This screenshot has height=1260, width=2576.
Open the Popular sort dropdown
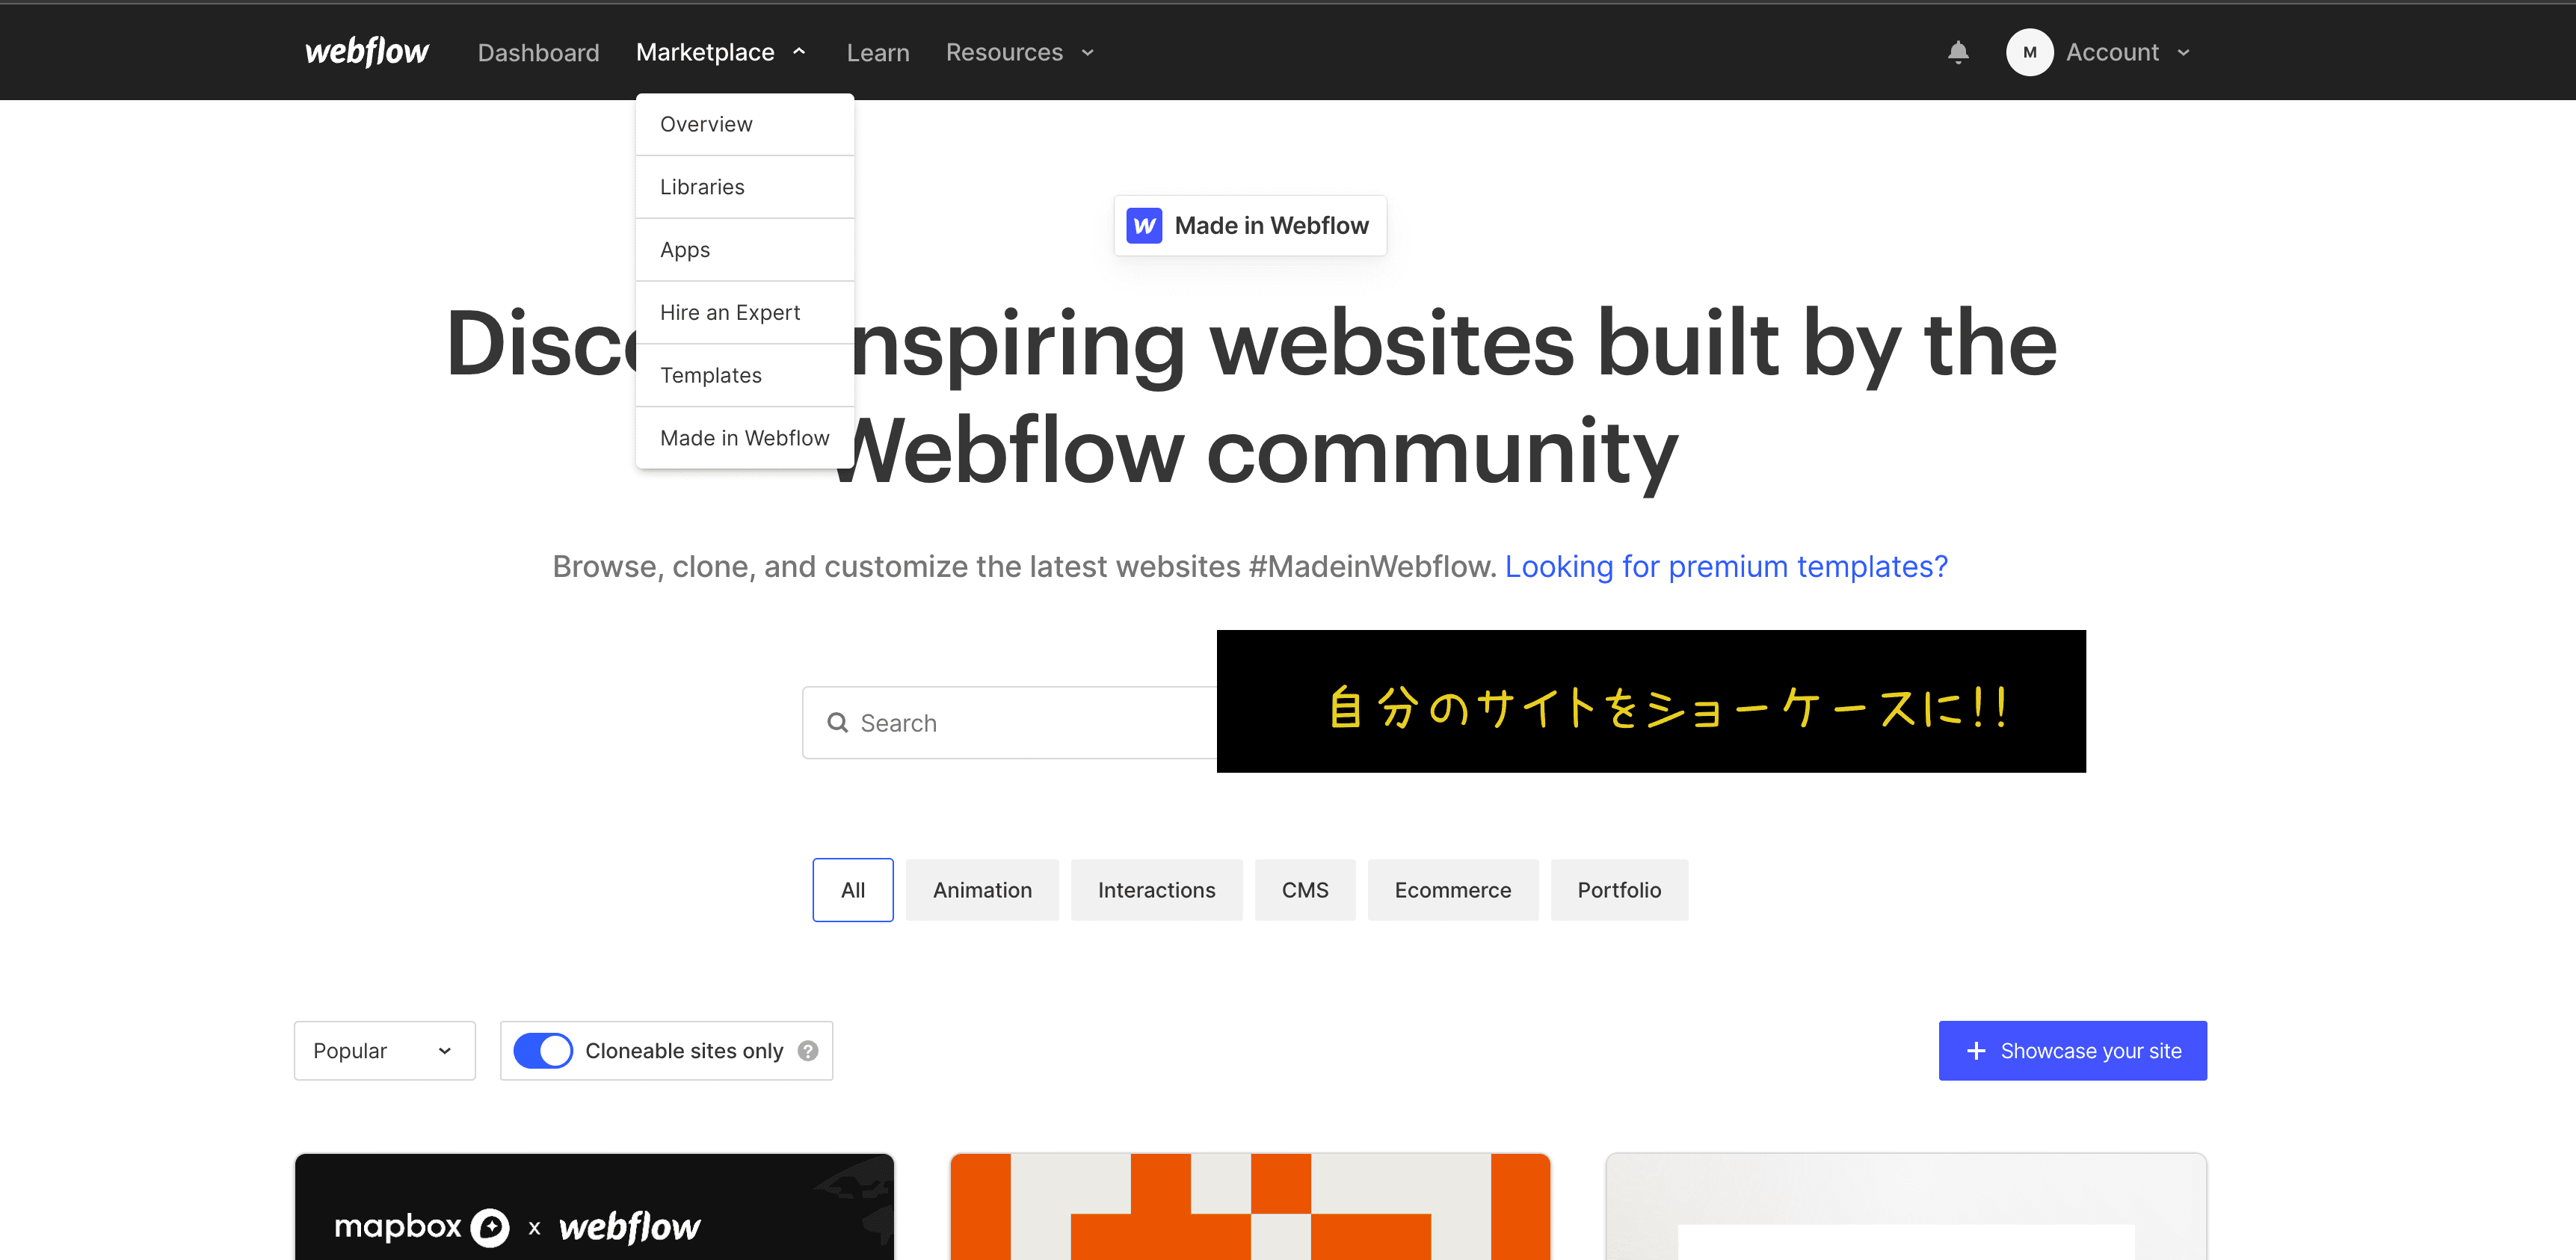[383, 1051]
